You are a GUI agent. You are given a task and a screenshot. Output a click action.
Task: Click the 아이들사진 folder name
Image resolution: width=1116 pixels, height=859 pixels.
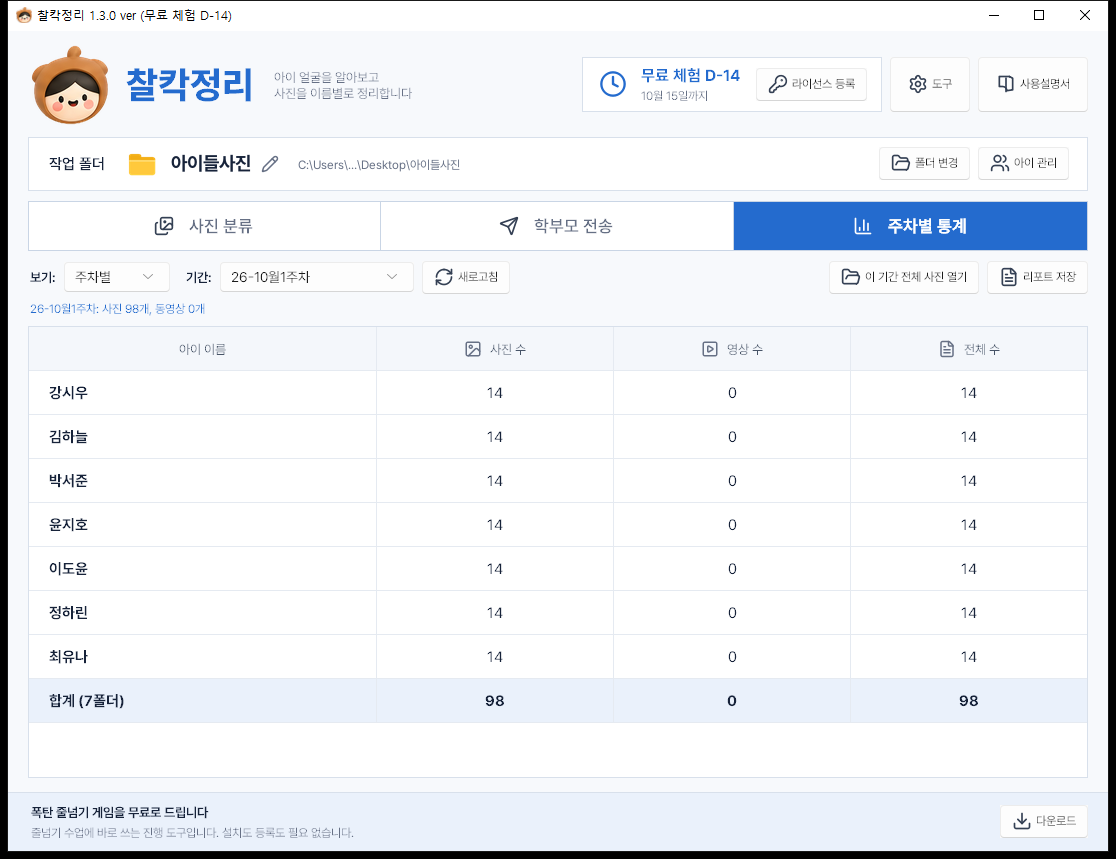[x=211, y=164]
